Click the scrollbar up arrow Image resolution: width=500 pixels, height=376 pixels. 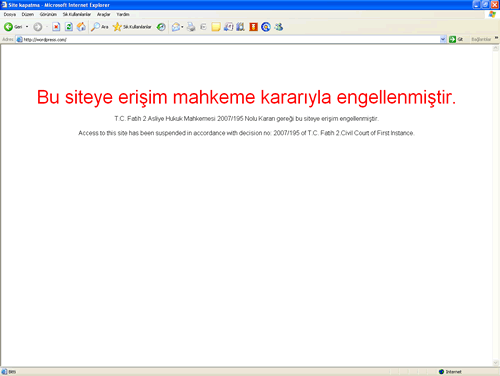click(496, 48)
